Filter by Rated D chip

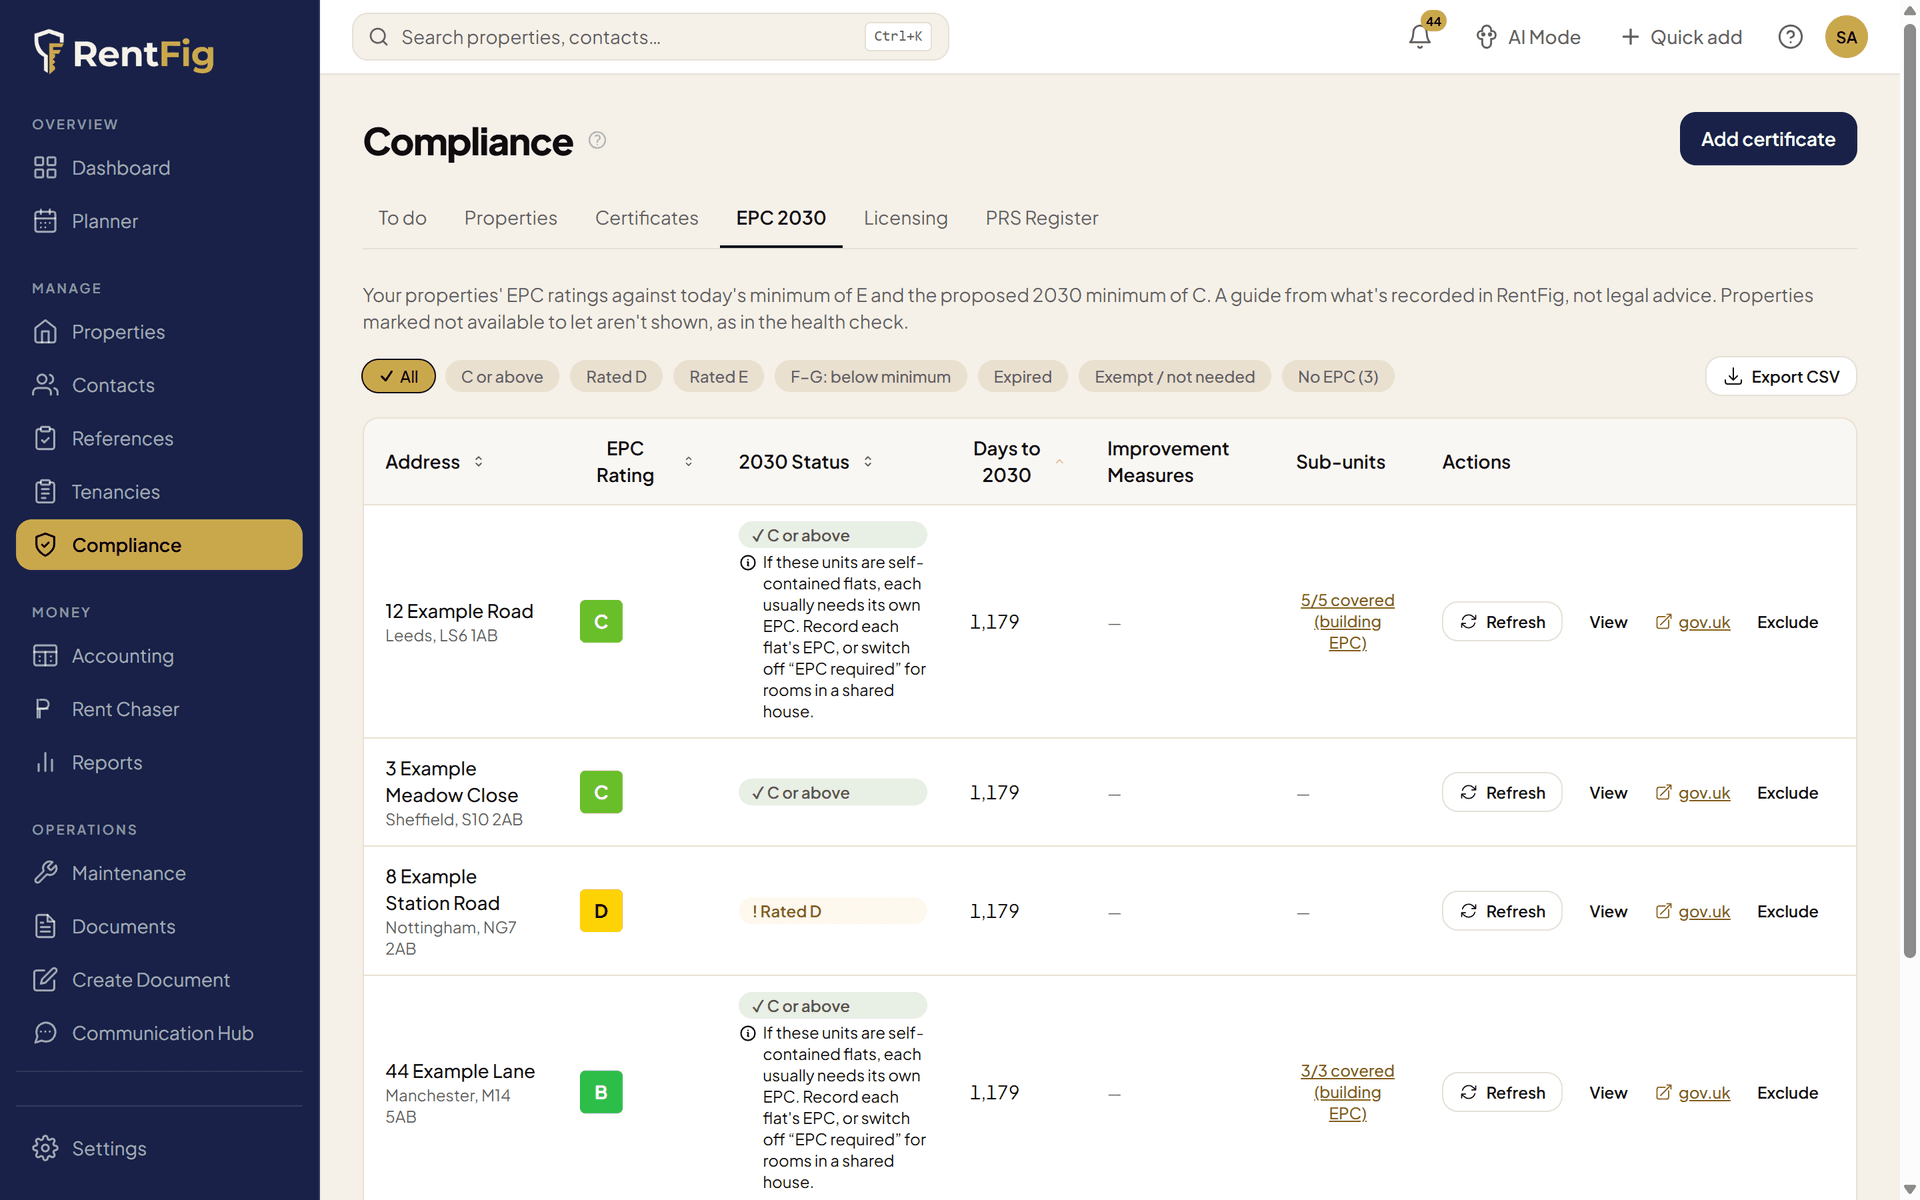(616, 377)
